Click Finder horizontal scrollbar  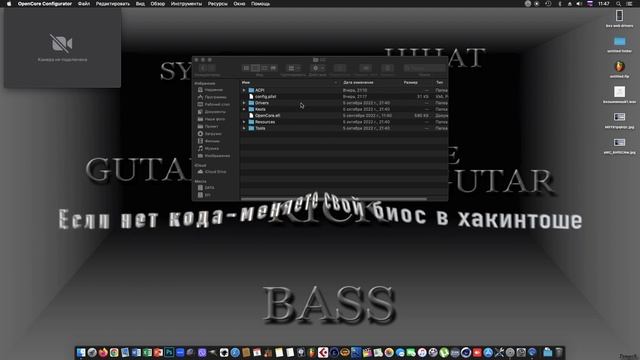[334, 199]
